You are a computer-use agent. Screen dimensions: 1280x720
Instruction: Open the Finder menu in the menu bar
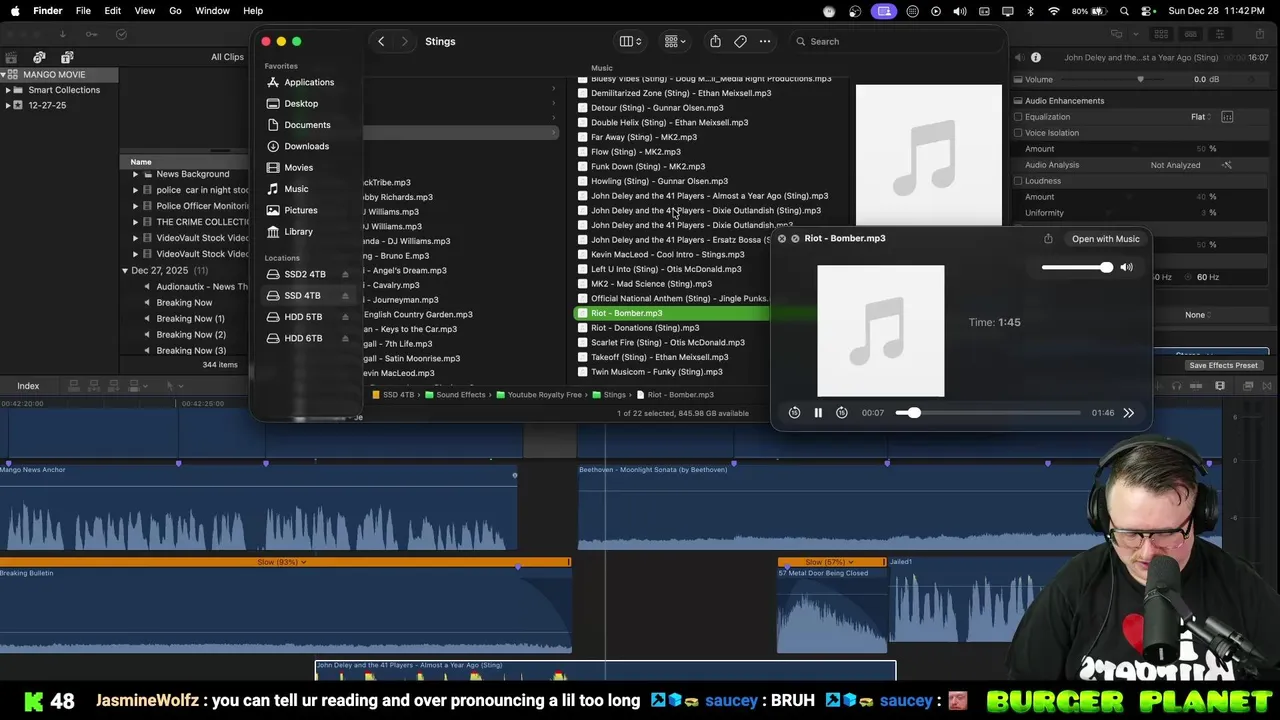pyautogui.click(x=48, y=11)
